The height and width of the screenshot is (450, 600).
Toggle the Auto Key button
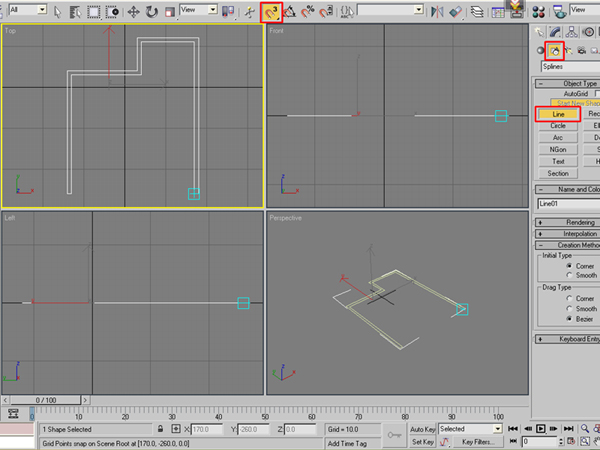point(422,429)
